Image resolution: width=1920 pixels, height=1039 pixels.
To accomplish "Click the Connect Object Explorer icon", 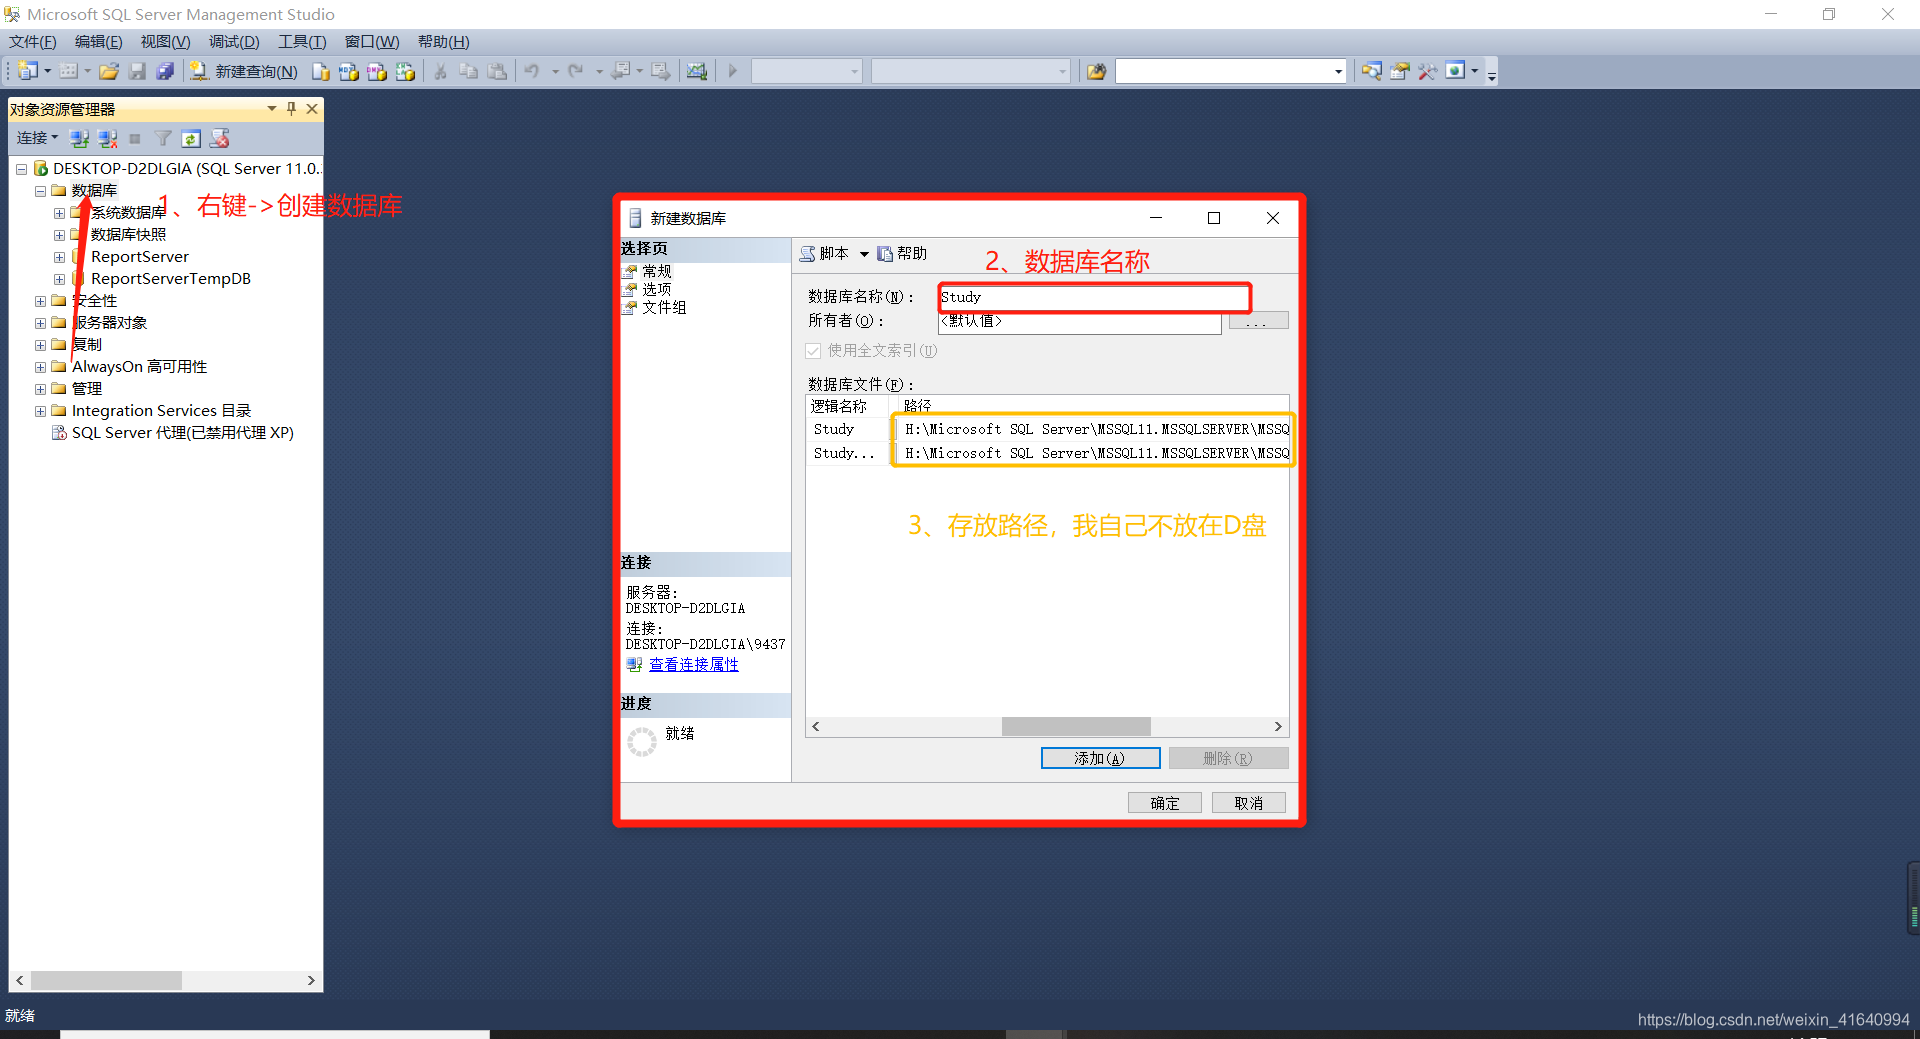I will coord(79,138).
